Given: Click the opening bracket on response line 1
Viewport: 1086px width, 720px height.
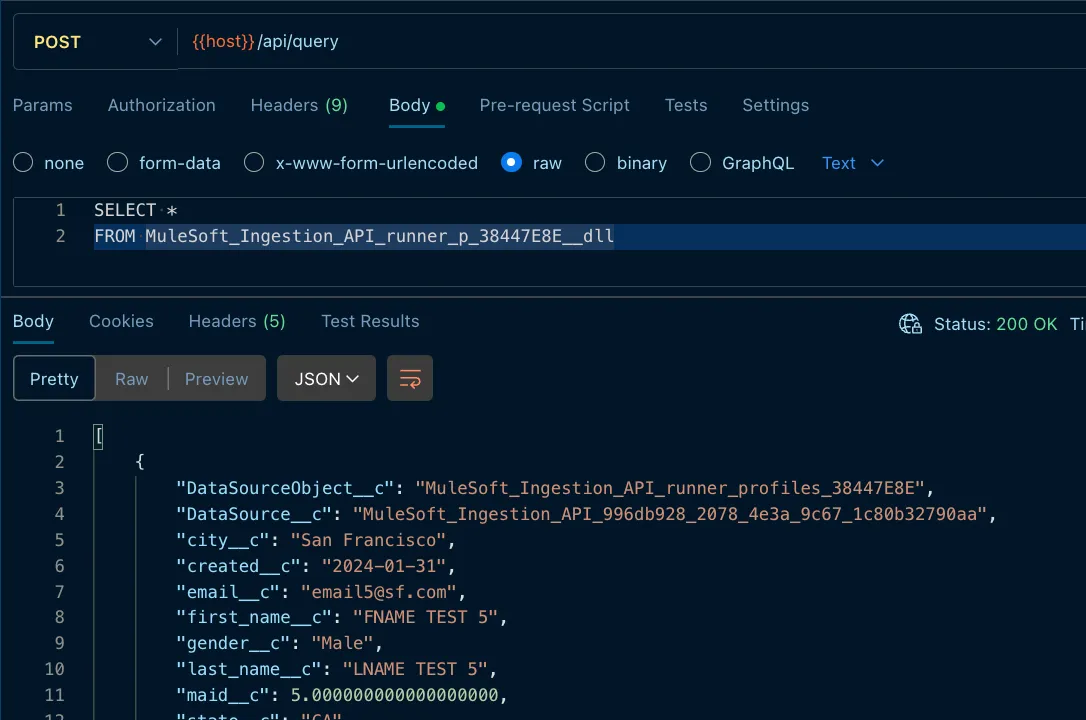Looking at the screenshot, I should point(98,436).
